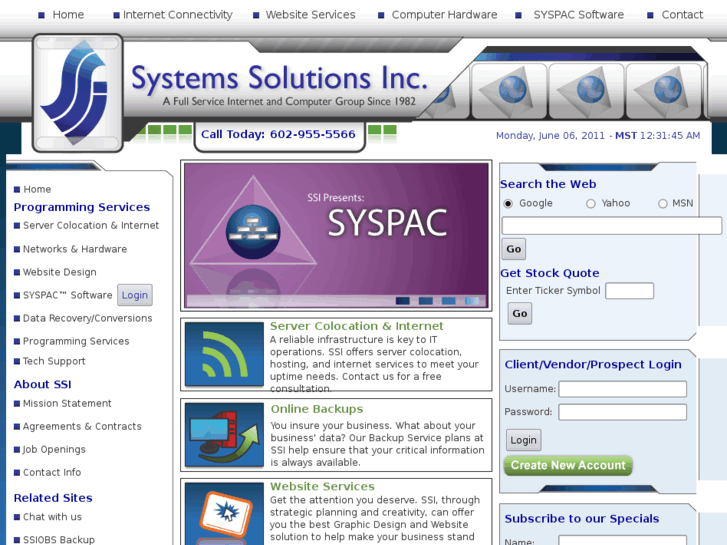Open Networks & Hardware sidebar link
The image size is (727, 545).
coord(75,249)
